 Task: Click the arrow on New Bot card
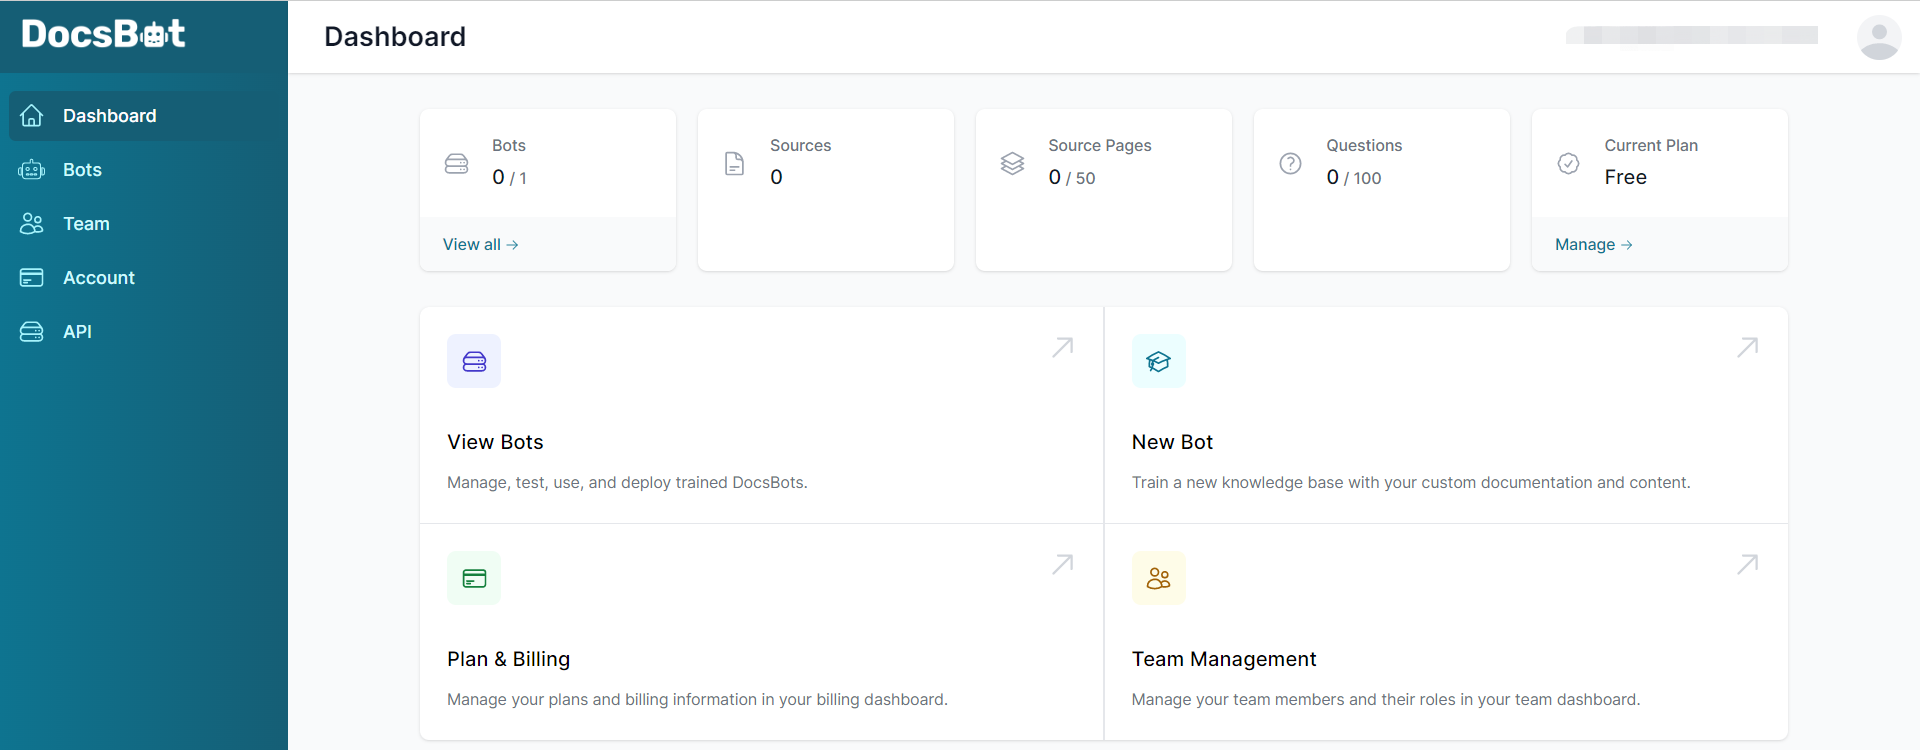coord(1748,347)
